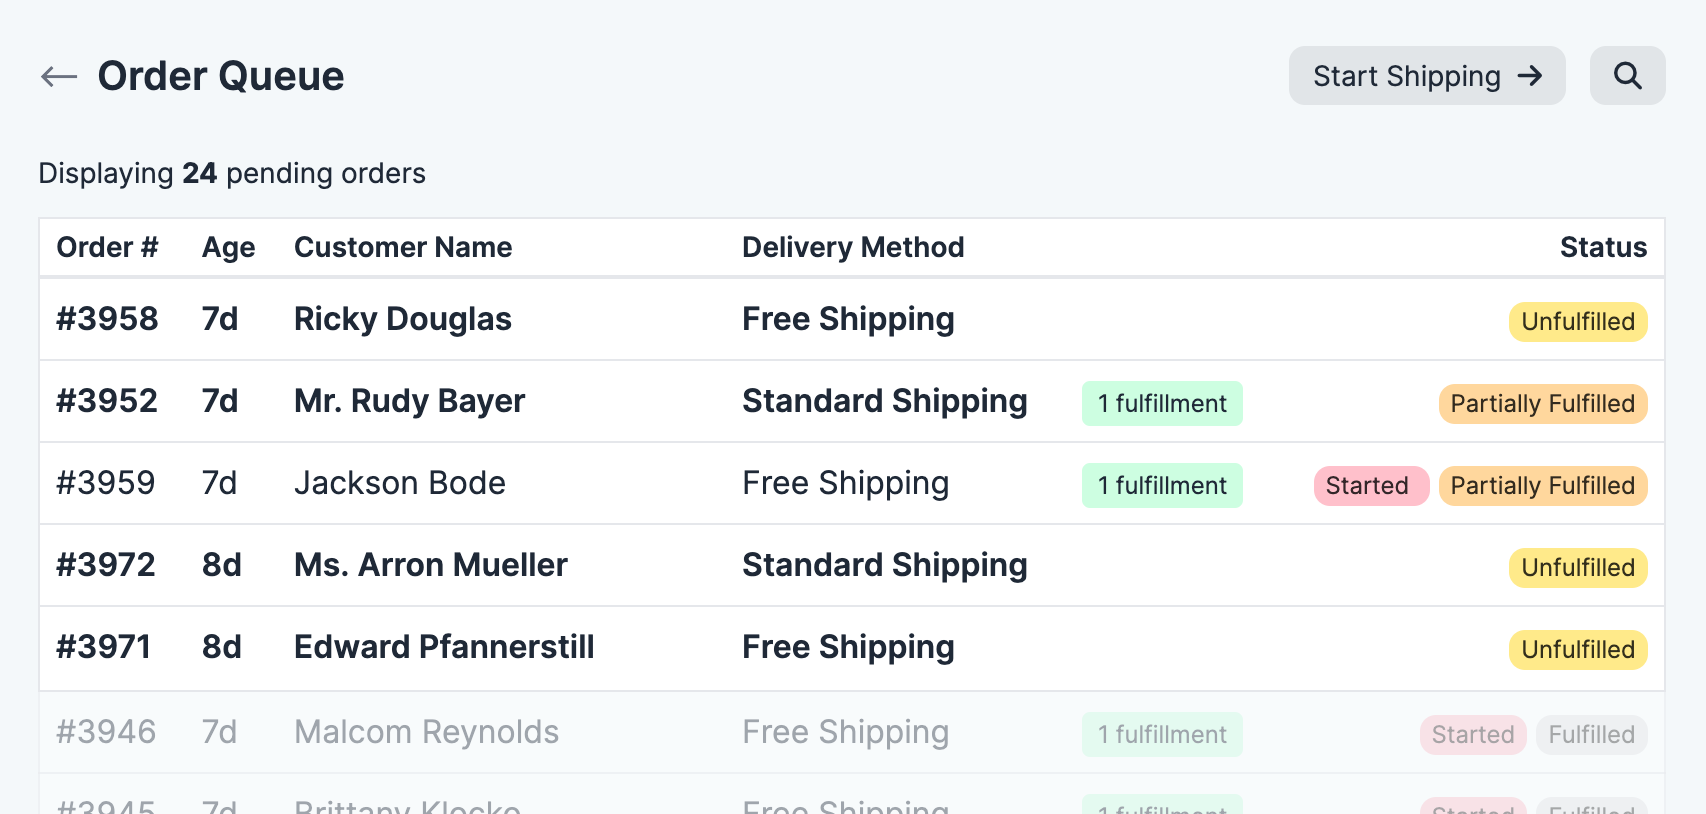1706x814 pixels.
Task: Click the Started badge on Jackson Bode's order
Action: (x=1371, y=485)
